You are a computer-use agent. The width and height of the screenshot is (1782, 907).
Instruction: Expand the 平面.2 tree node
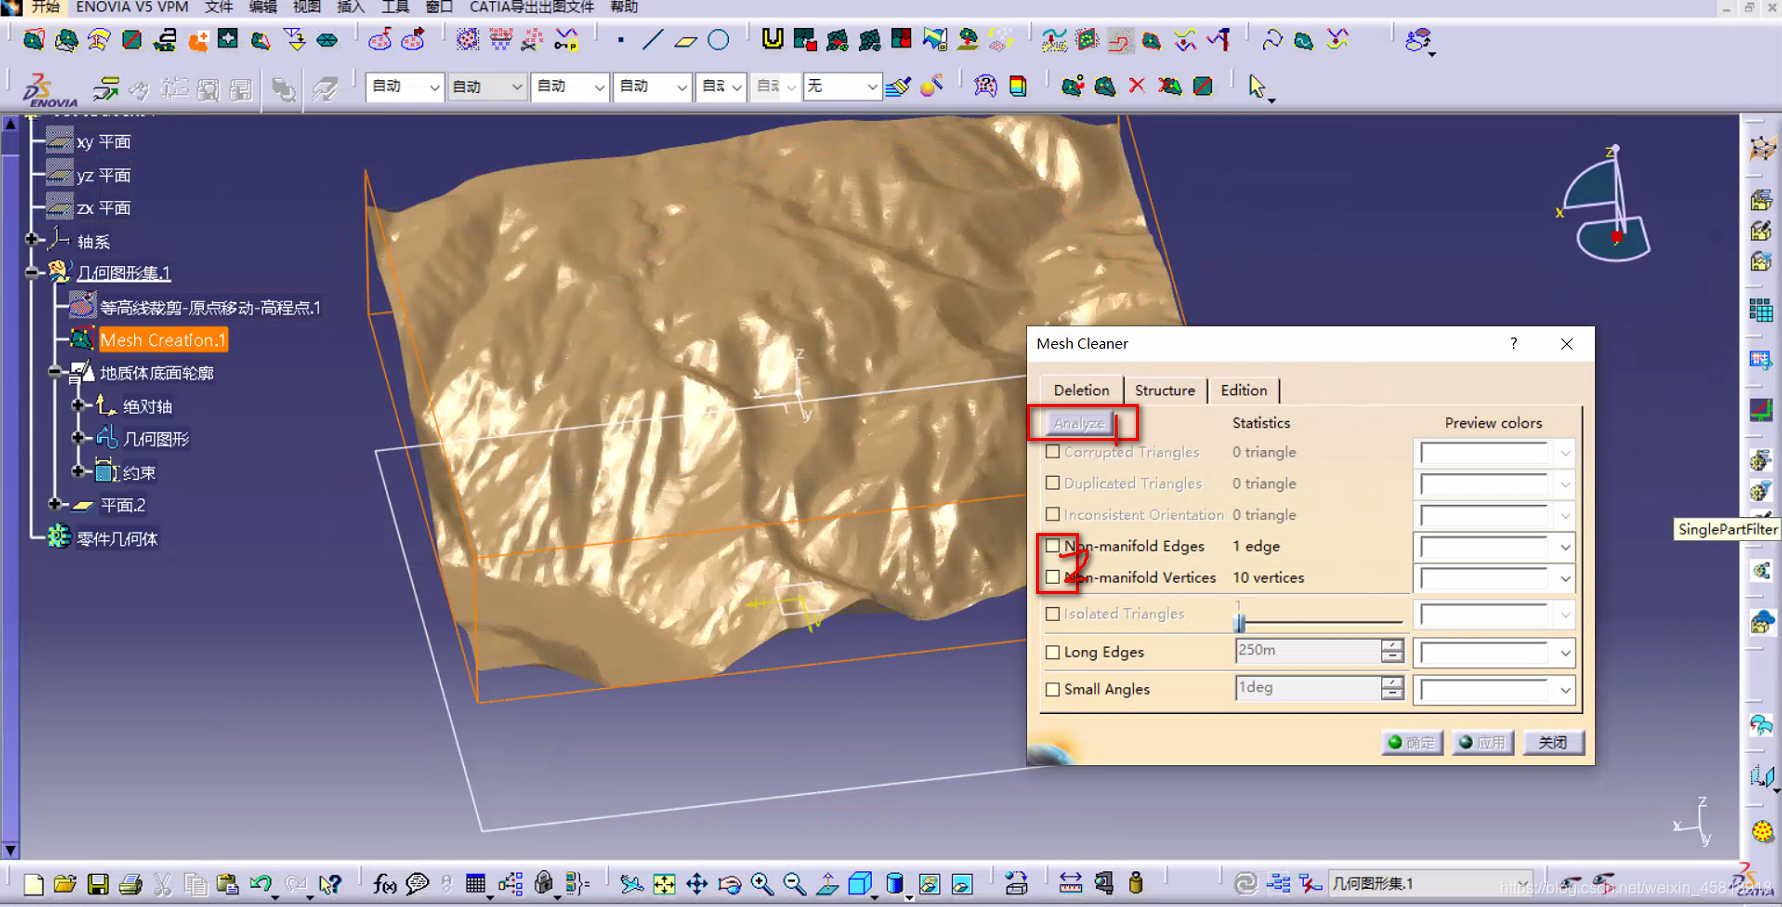[55, 505]
